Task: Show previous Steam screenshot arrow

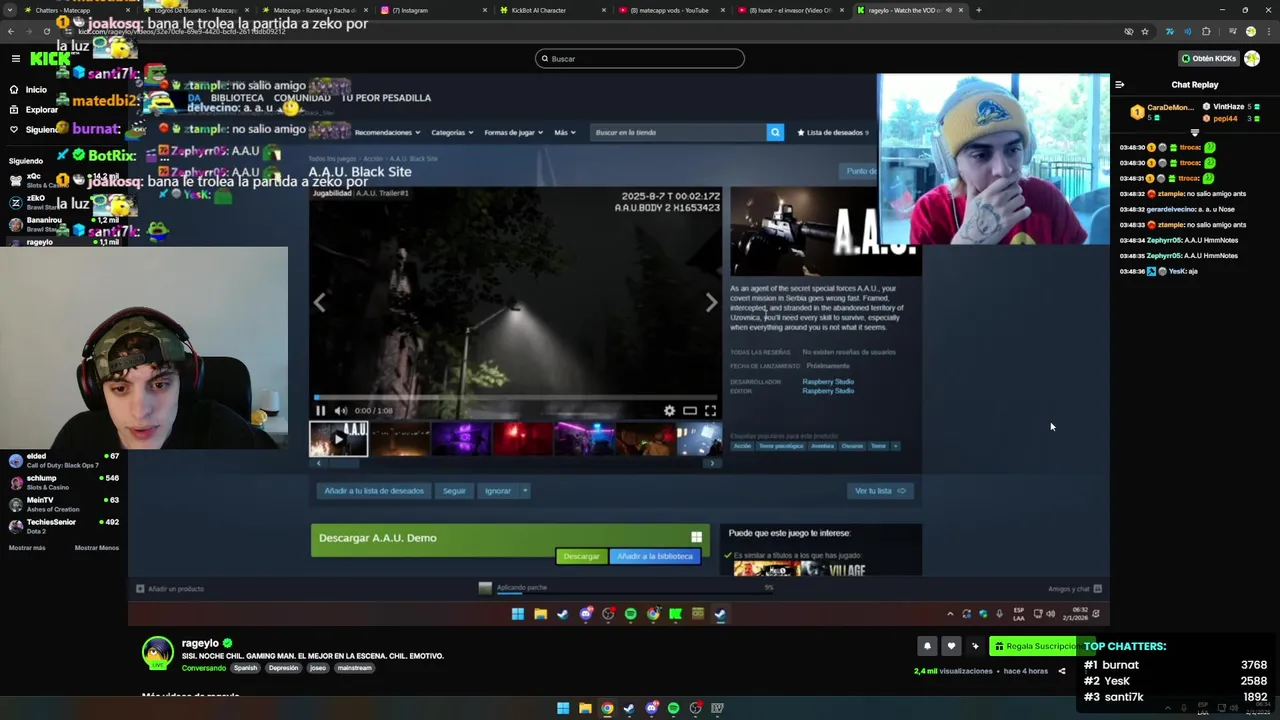Action: click(x=320, y=303)
